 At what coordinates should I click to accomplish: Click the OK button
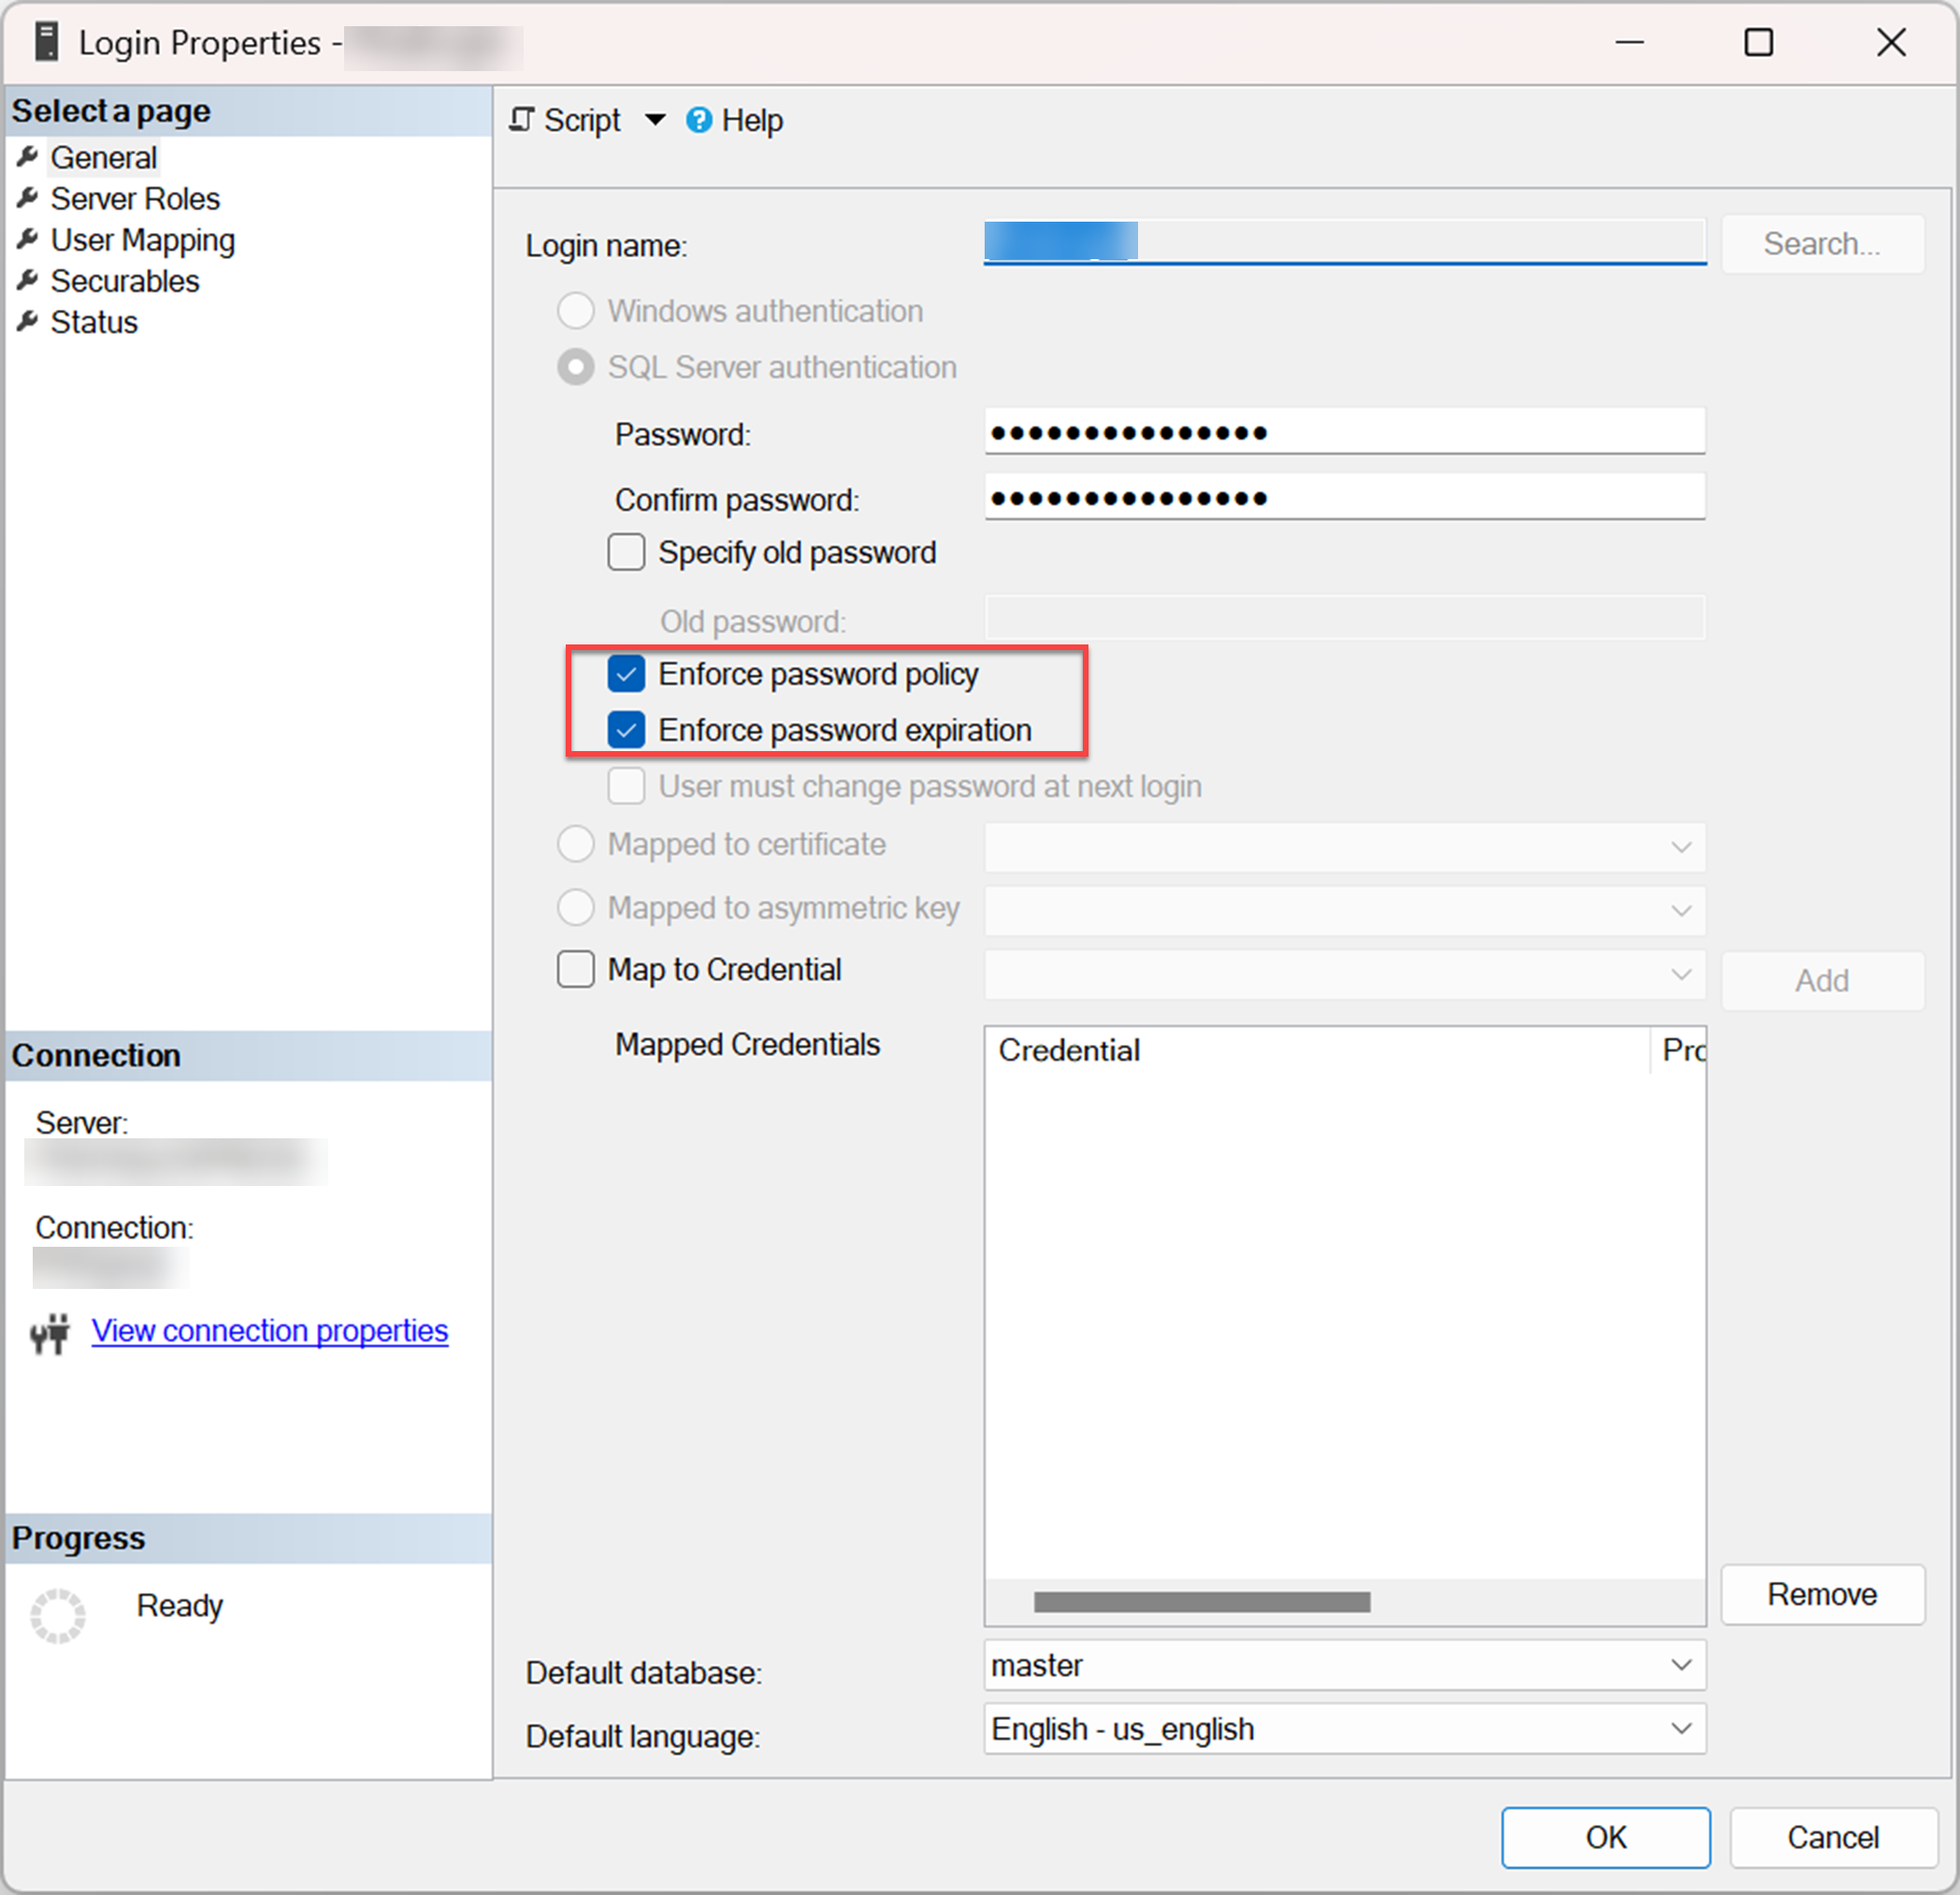pos(1605,1837)
